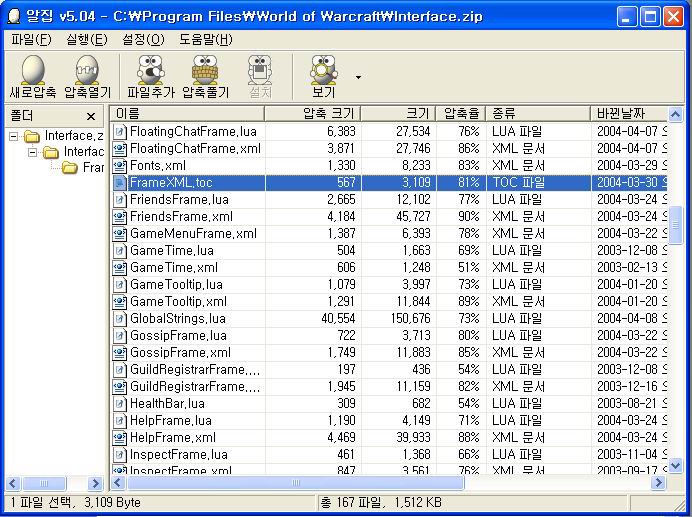Viewport: 692px width, 517px height.
Task: Click the file list horizontal scrollbar thumb
Action: pos(288,483)
